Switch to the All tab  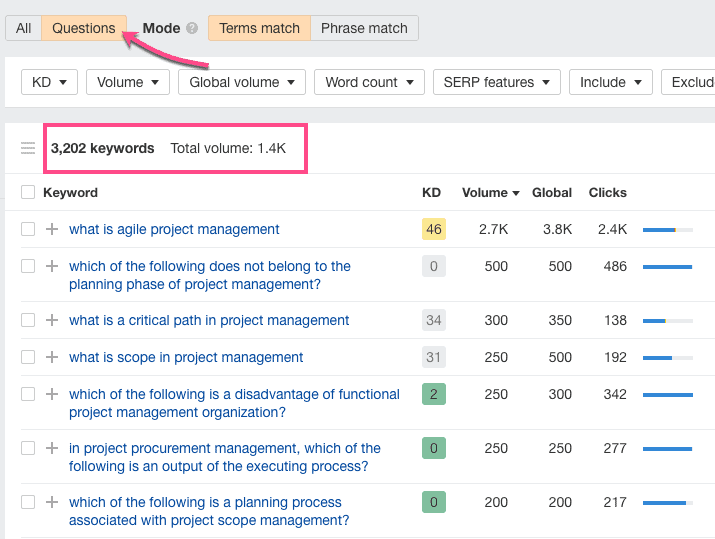click(23, 28)
